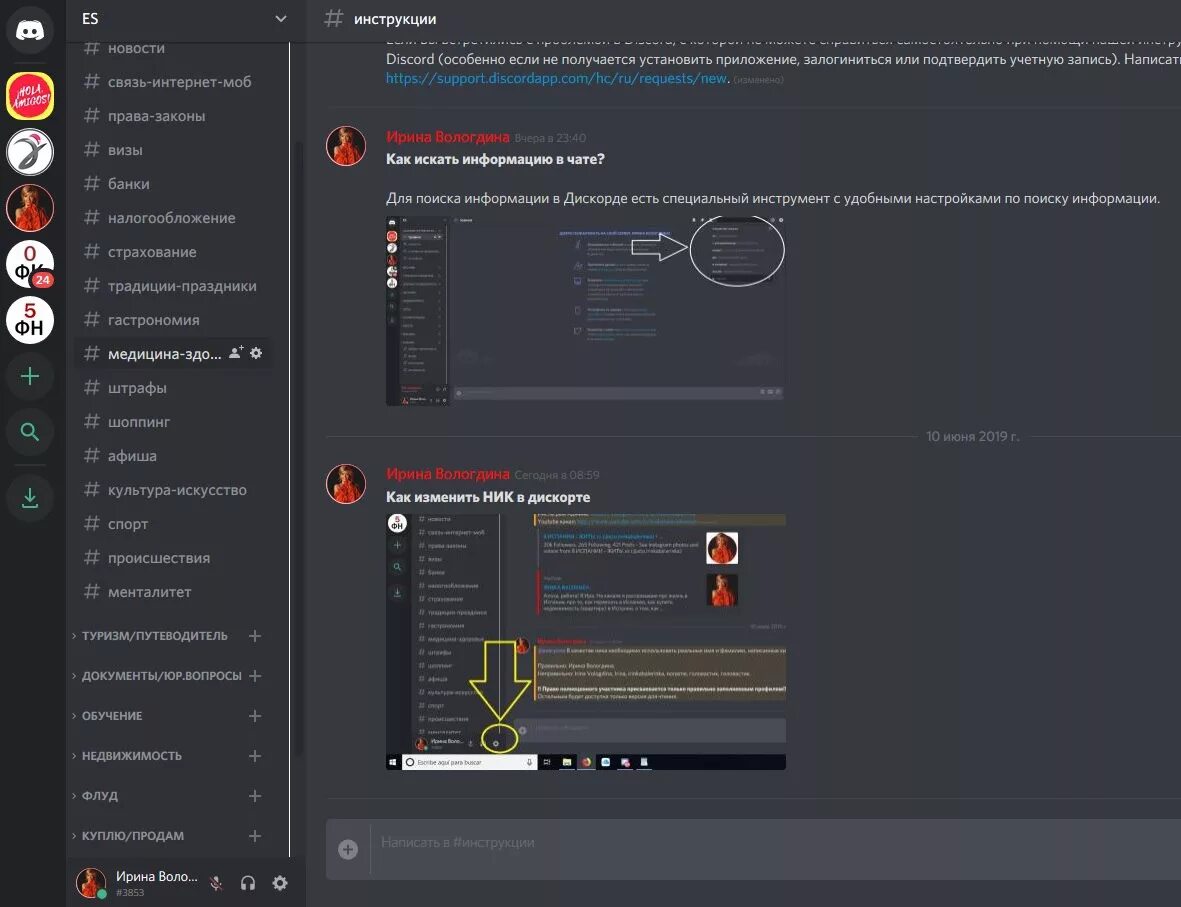Open server discovery search icon
This screenshot has height=907, width=1181.
point(30,432)
